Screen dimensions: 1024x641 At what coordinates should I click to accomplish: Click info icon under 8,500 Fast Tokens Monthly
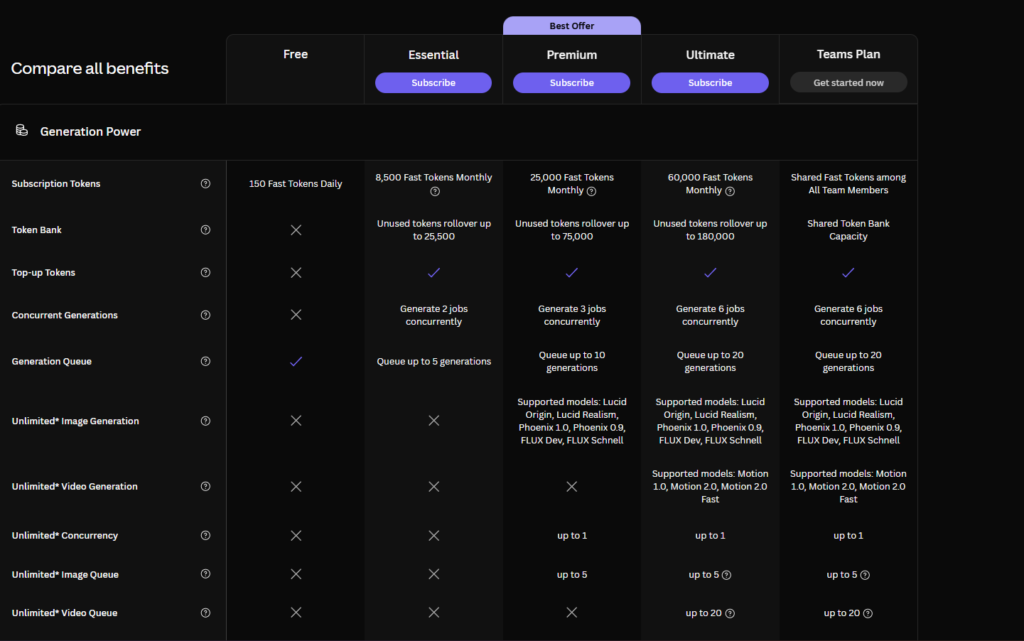pos(435,191)
